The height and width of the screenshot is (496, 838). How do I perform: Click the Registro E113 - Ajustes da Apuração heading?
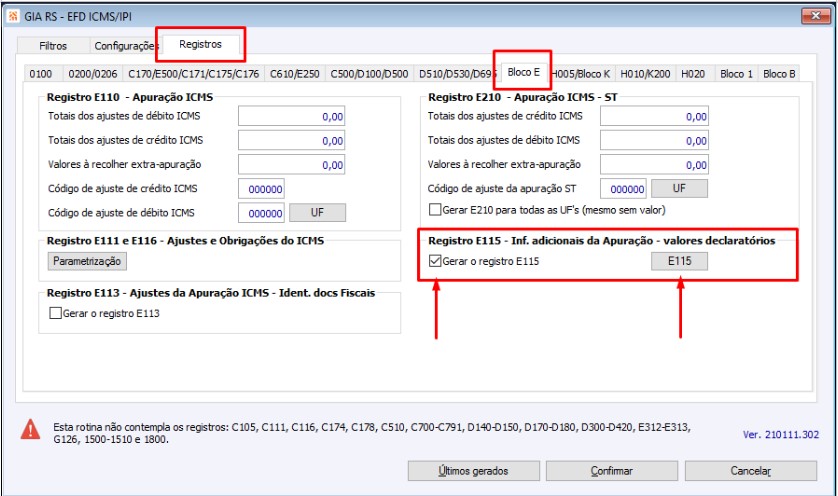click(x=211, y=293)
